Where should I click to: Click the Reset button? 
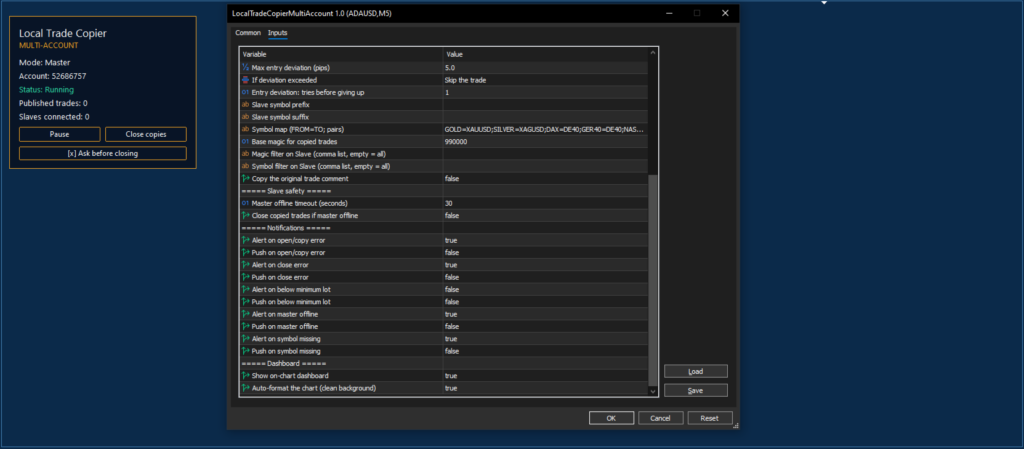pos(710,418)
